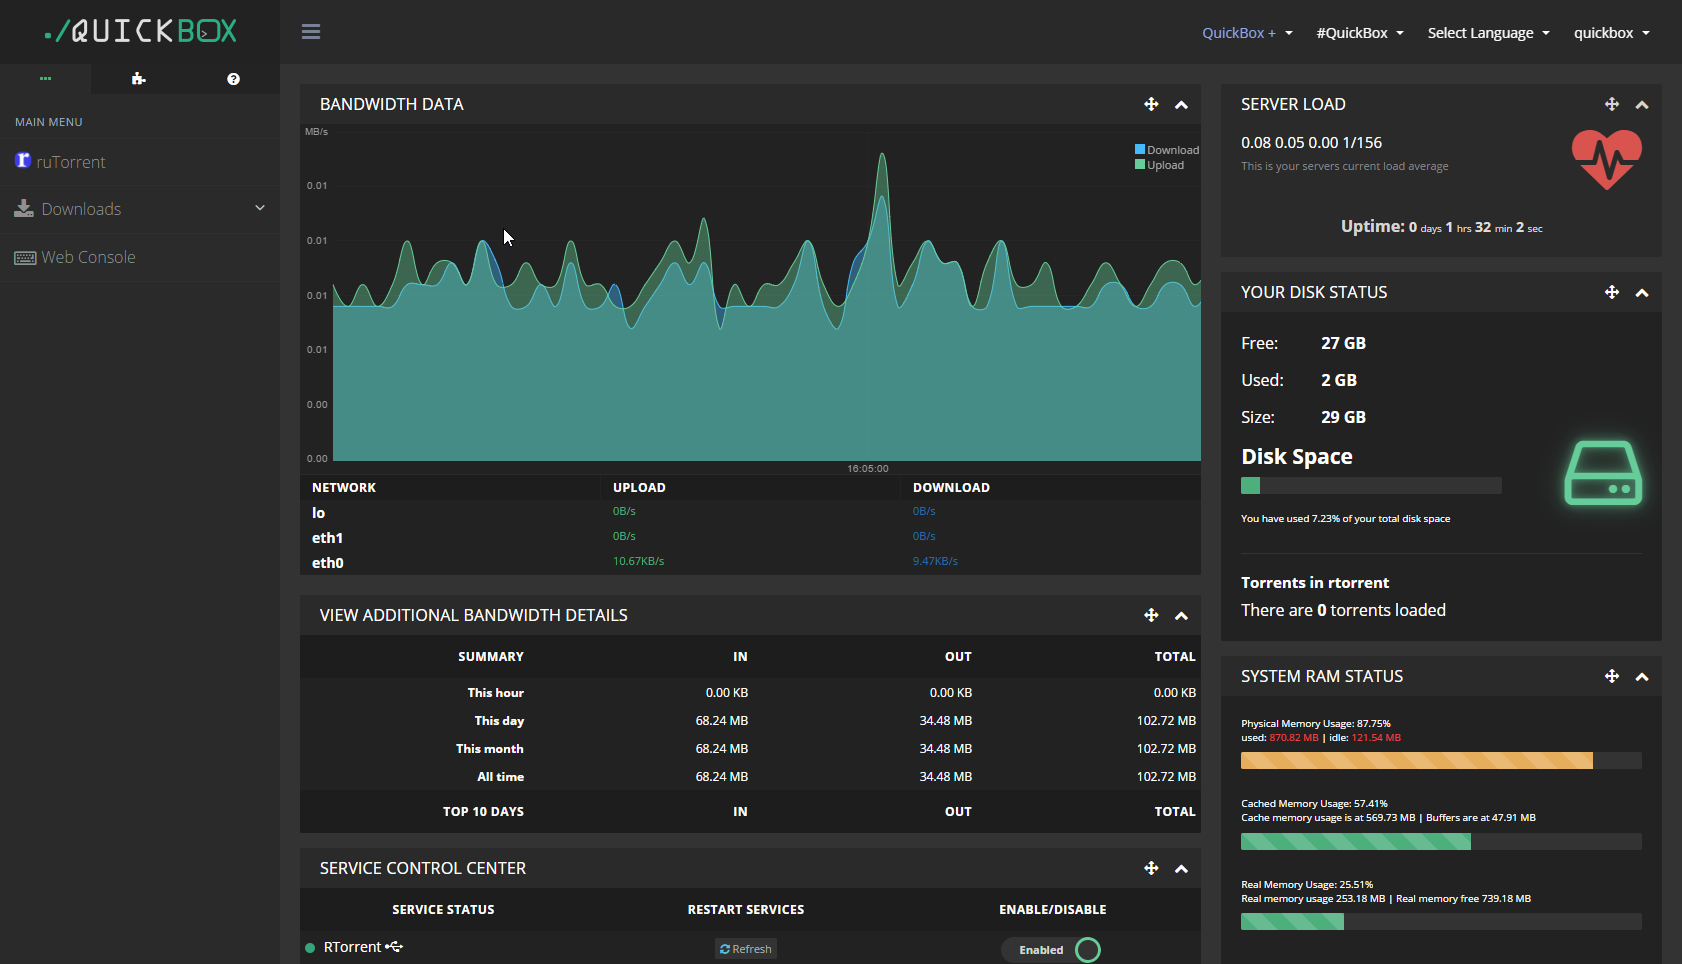This screenshot has width=1682, height=964.
Task: Open ruTorrent from the main menu
Action: pos(70,162)
